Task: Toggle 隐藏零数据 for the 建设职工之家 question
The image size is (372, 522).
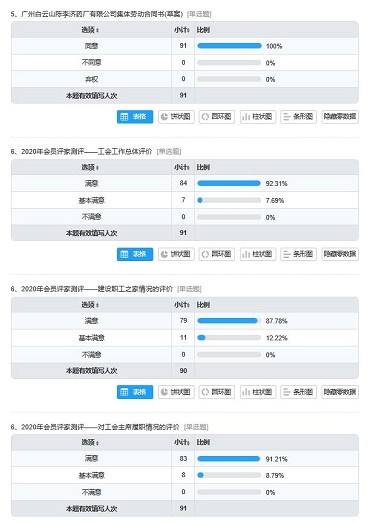Action: (x=340, y=392)
